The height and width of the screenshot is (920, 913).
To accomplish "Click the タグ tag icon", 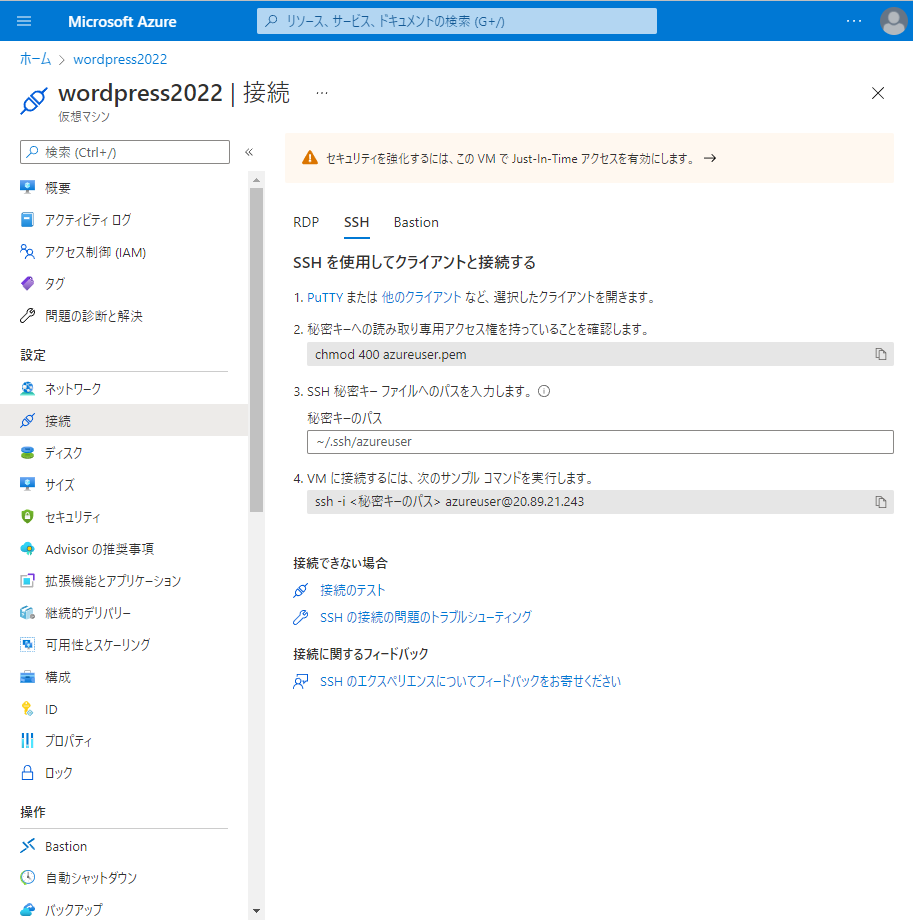I will [x=27, y=283].
